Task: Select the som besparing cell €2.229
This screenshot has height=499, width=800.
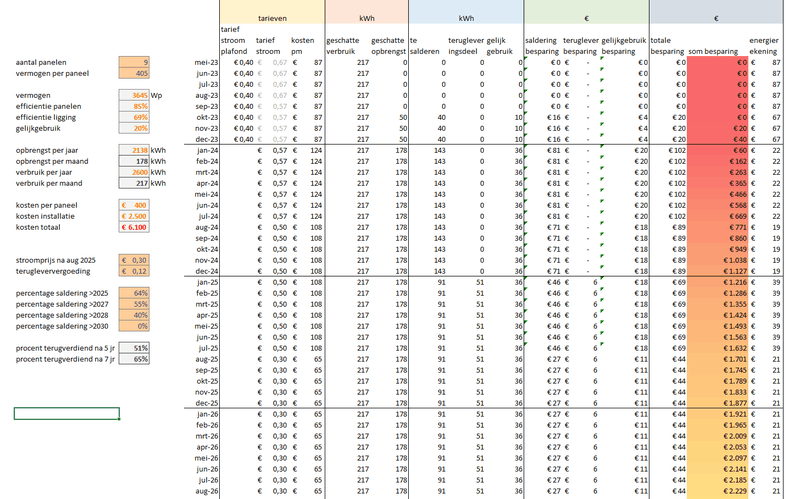Action: pyautogui.click(x=717, y=491)
